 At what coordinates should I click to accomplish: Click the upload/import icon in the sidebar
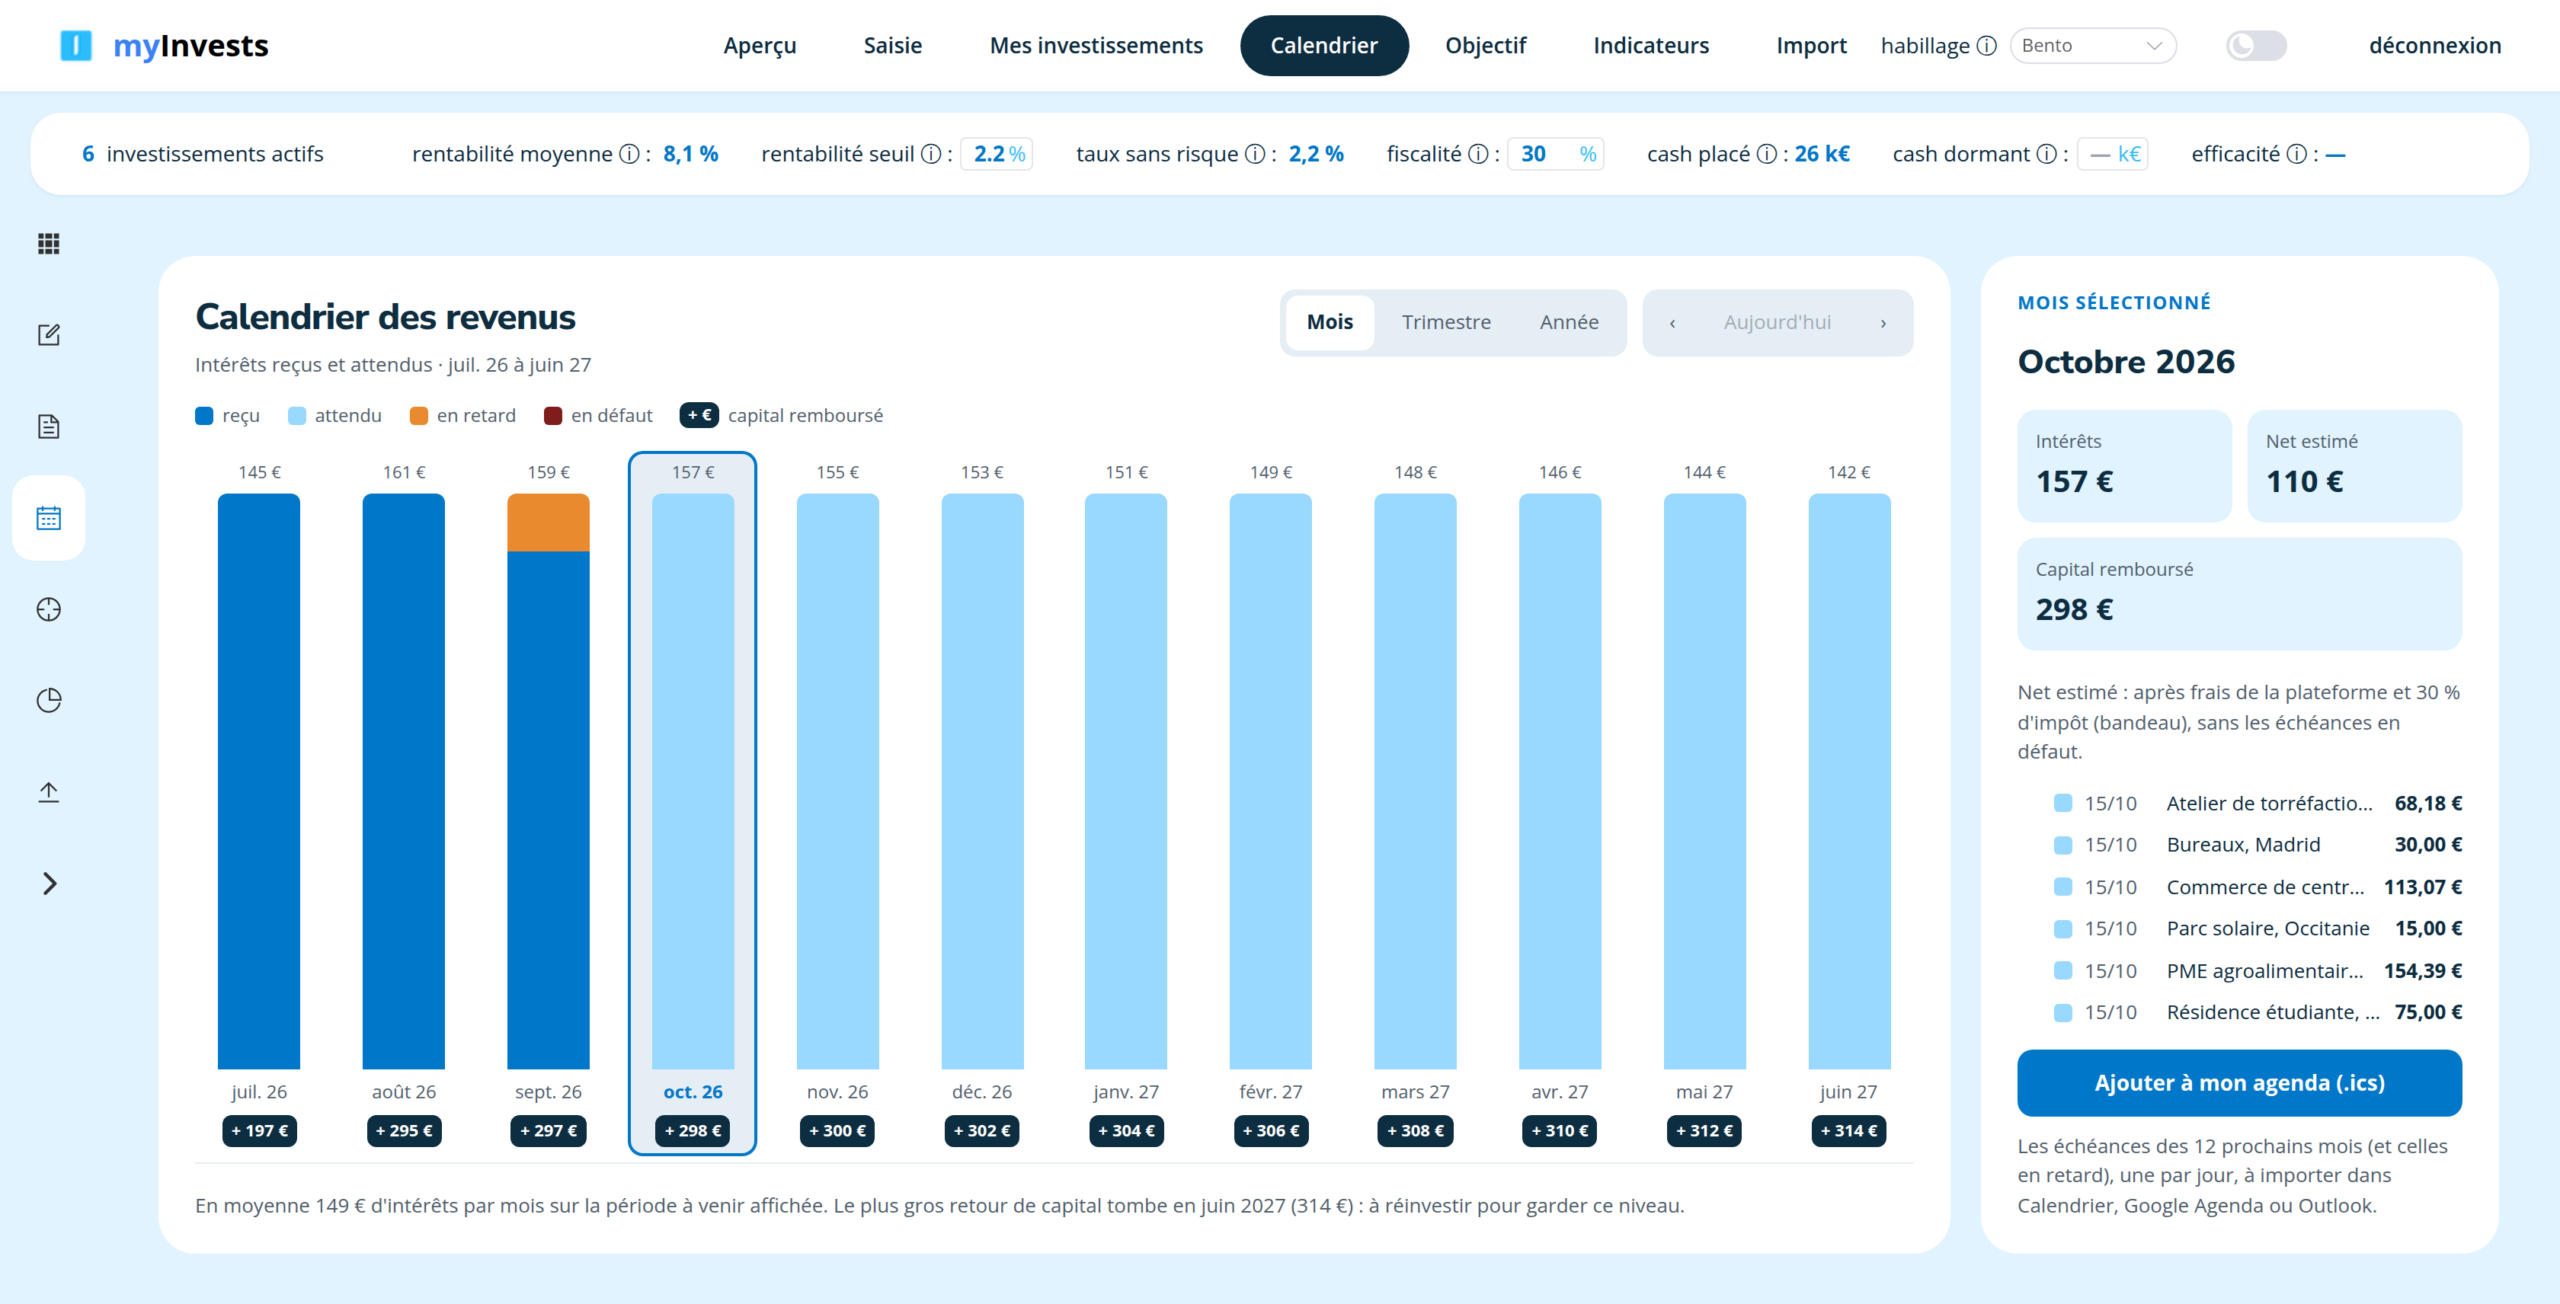pyautogui.click(x=48, y=792)
